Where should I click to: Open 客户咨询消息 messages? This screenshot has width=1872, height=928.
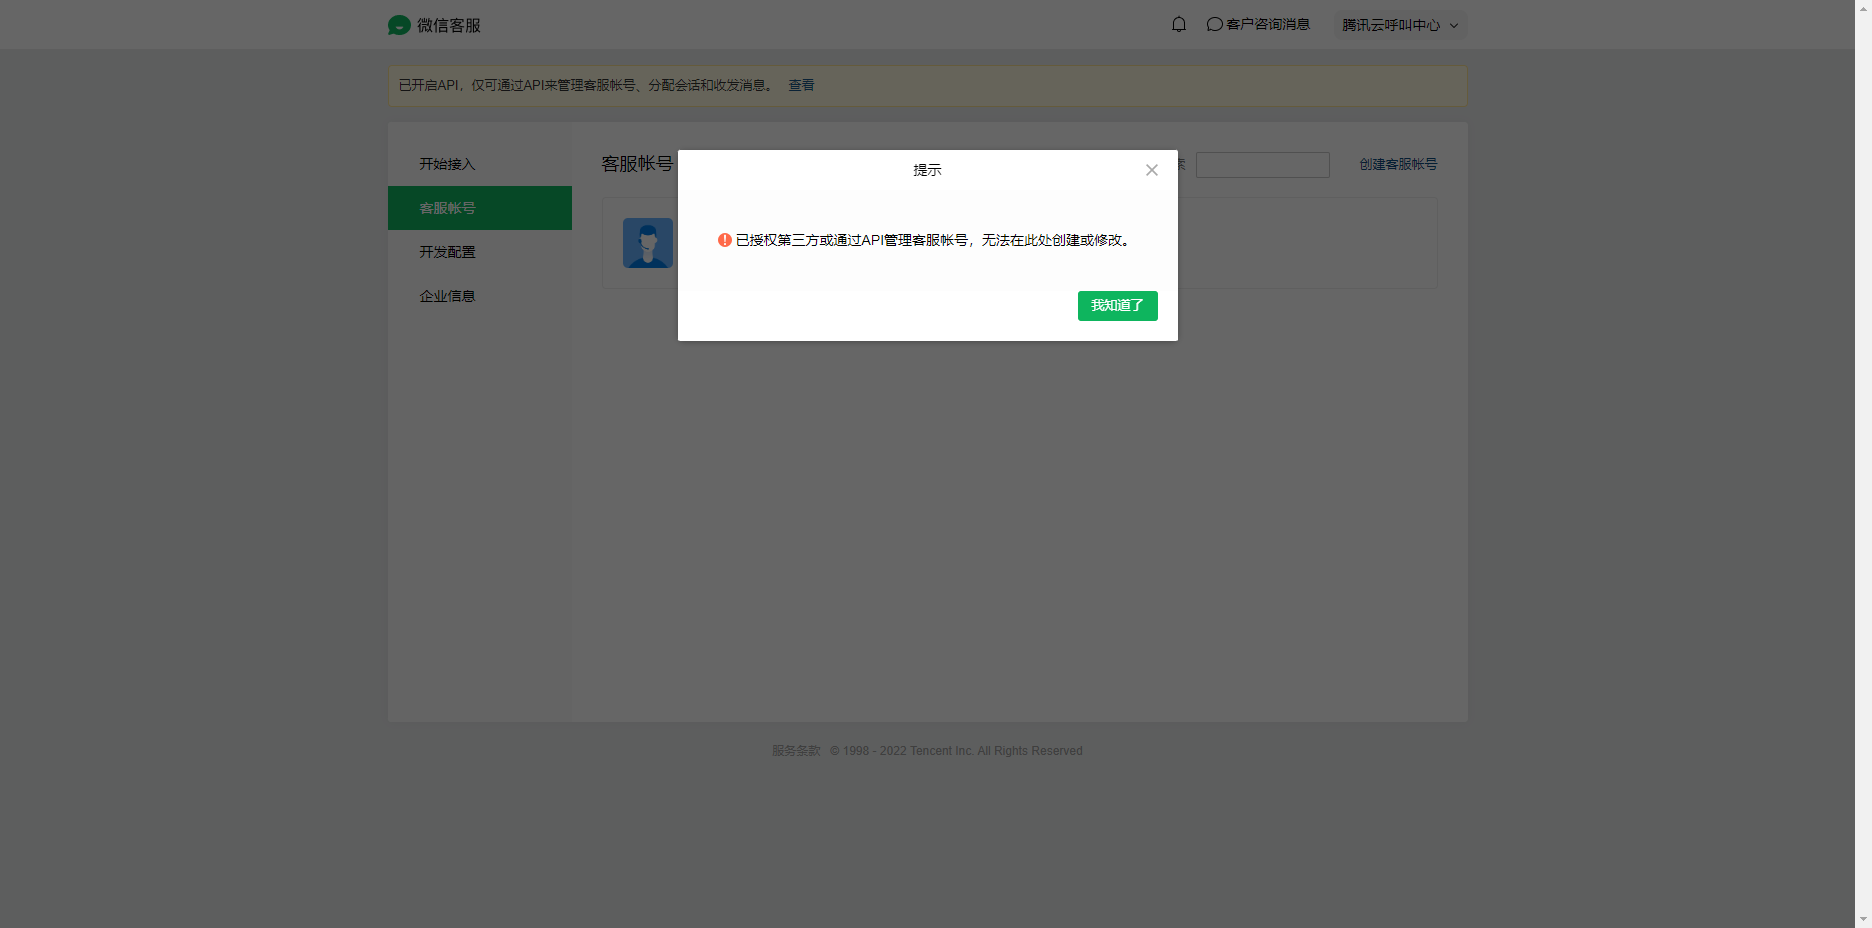[1258, 24]
